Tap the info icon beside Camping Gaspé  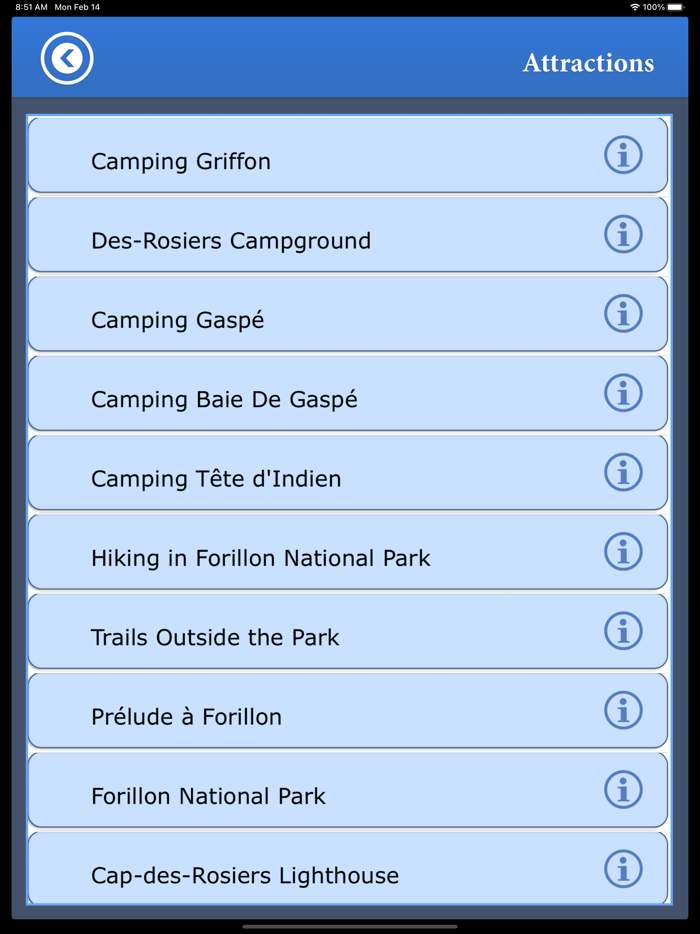[623, 313]
